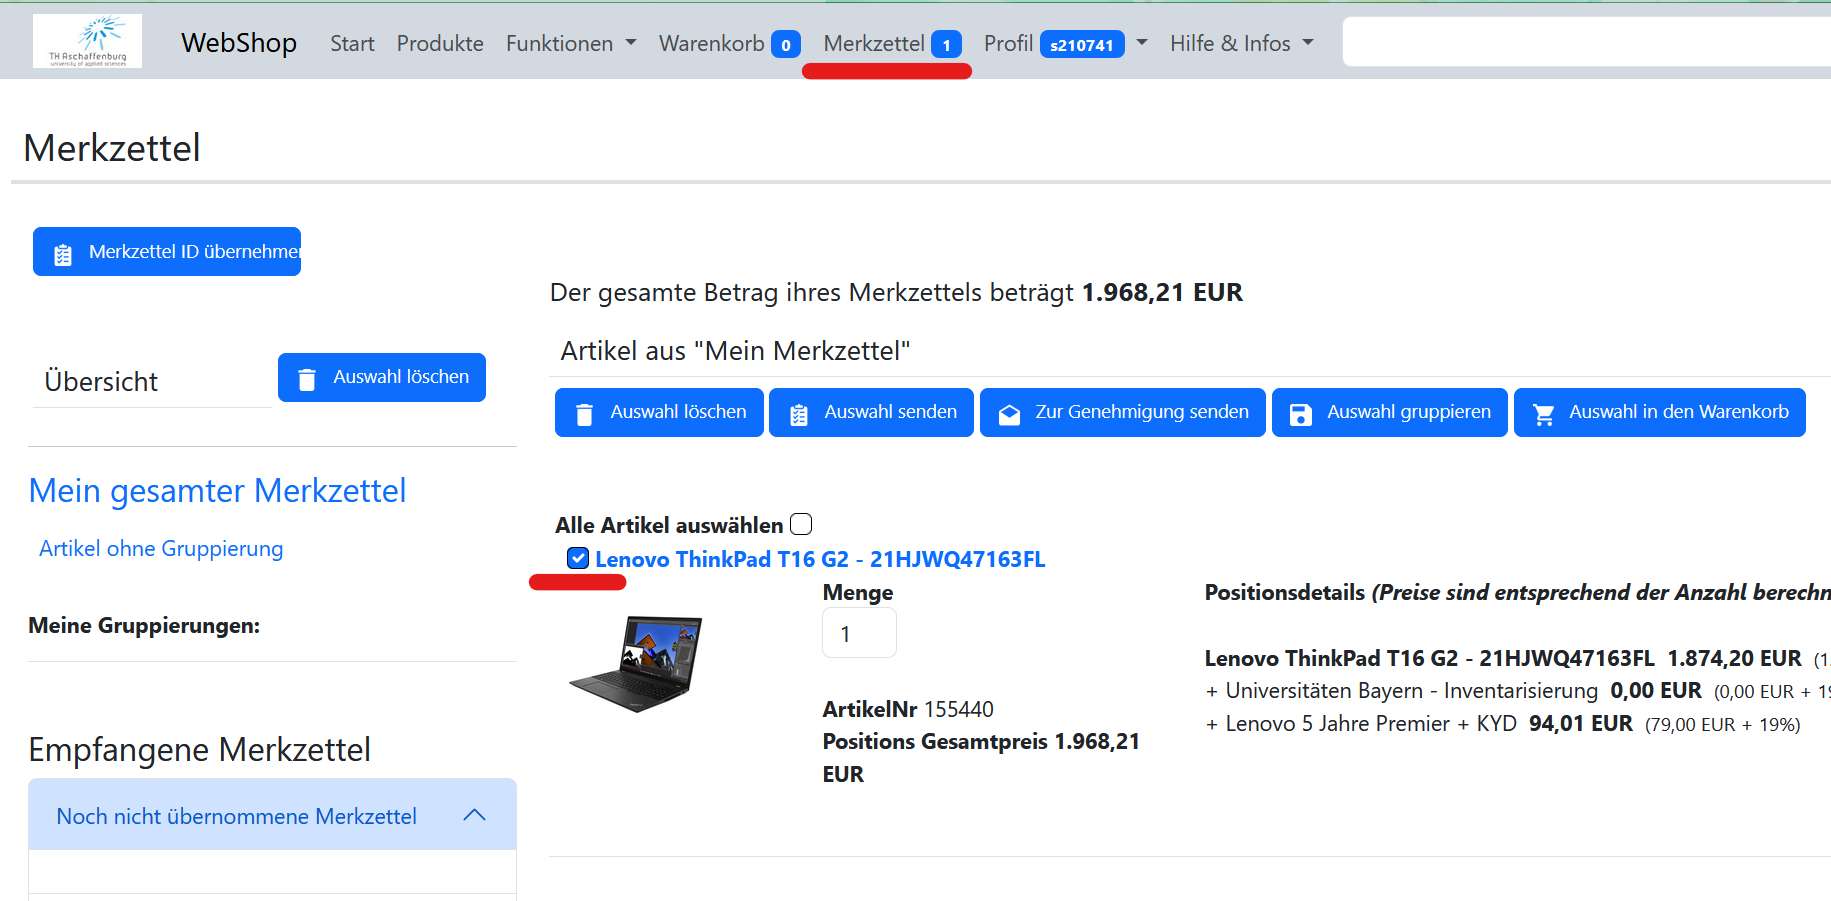Click Auswahl gruppieren button
This screenshot has height=901, width=1831.
coord(1390,412)
